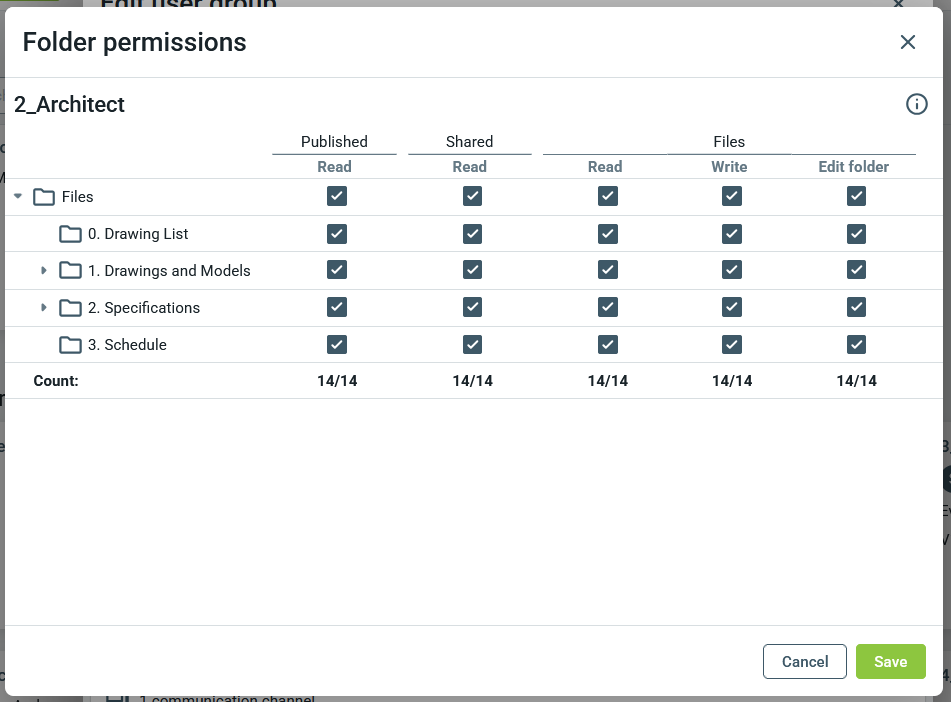The width and height of the screenshot is (951, 702).
Task: Collapse the Files root folder tree
Action: coord(18,197)
